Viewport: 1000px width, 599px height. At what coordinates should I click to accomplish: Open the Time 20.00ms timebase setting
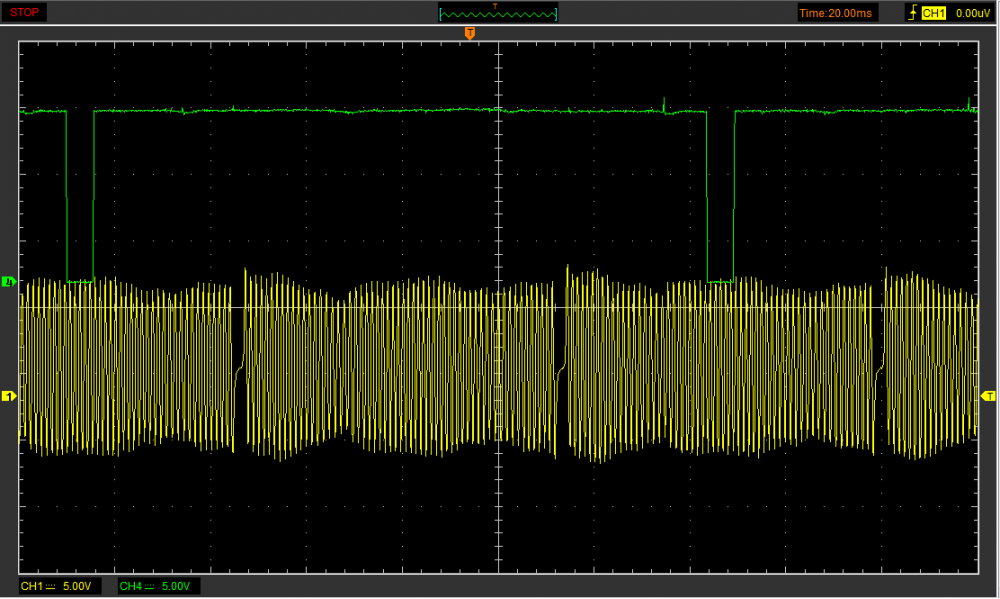835,13
